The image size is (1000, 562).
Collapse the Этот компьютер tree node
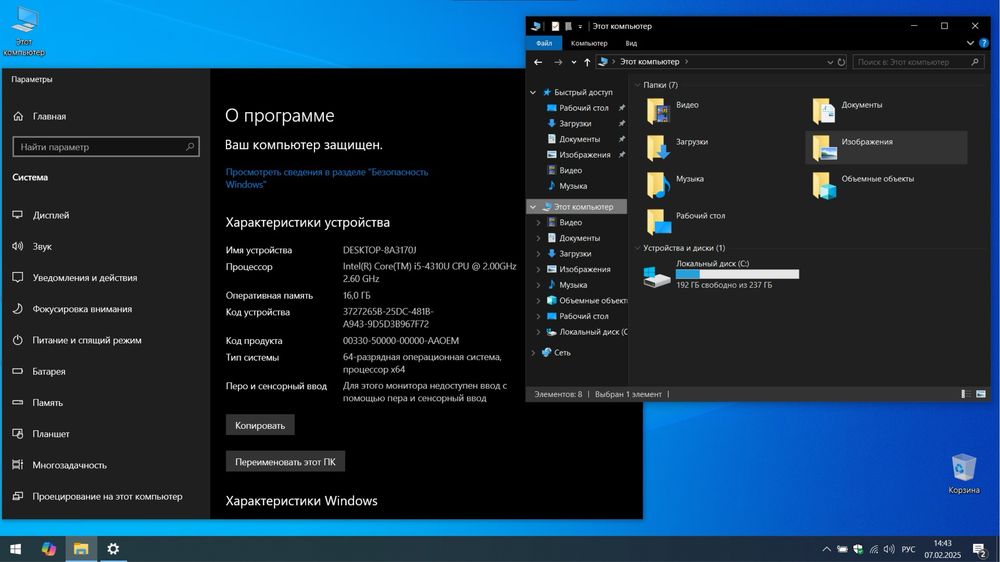(533, 207)
